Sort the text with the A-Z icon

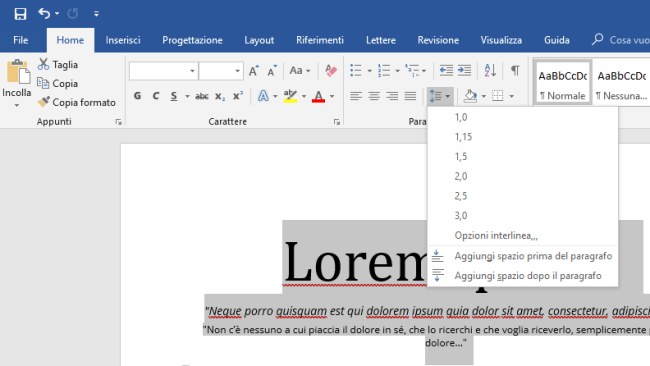(490, 71)
